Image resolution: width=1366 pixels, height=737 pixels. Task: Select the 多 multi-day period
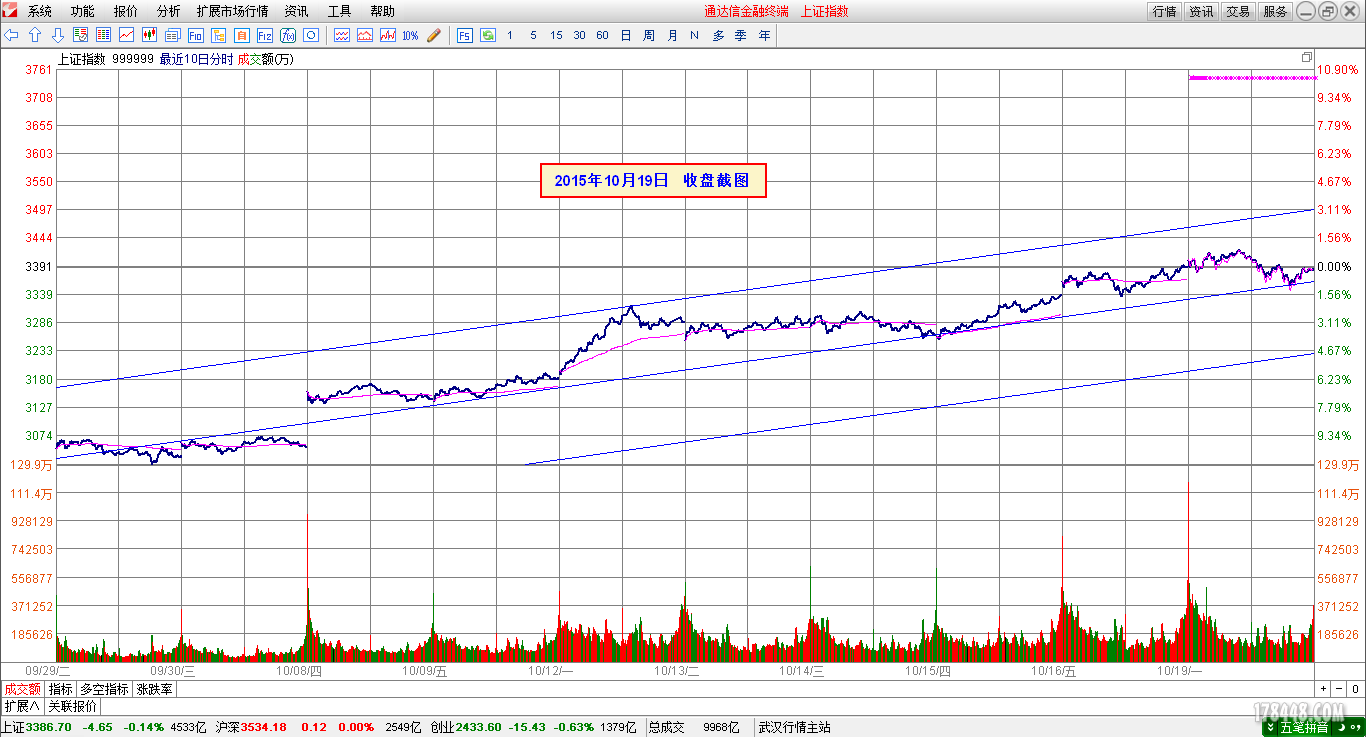click(x=718, y=35)
